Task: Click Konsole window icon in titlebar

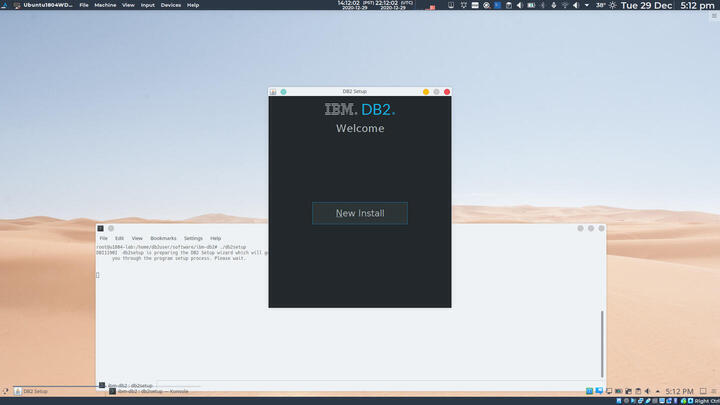Action: (x=101, y=228)
